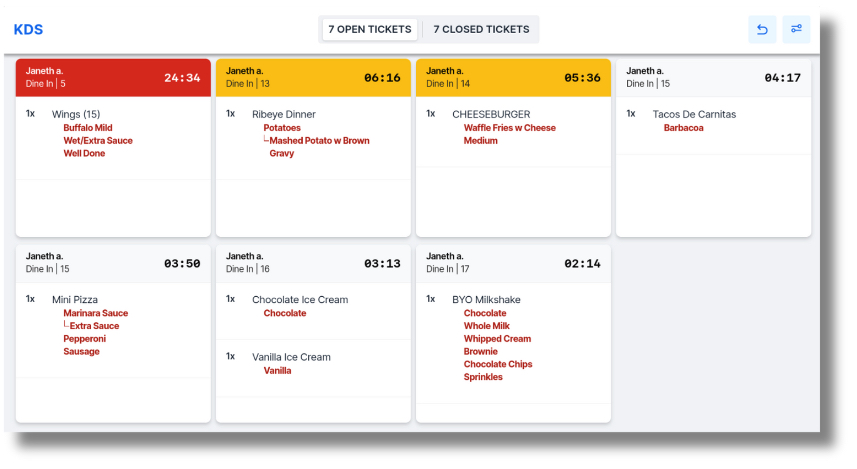Open ticket header for table 16
Image resolution: width=857 pixels, height=469 pixels.
point(313,263)
